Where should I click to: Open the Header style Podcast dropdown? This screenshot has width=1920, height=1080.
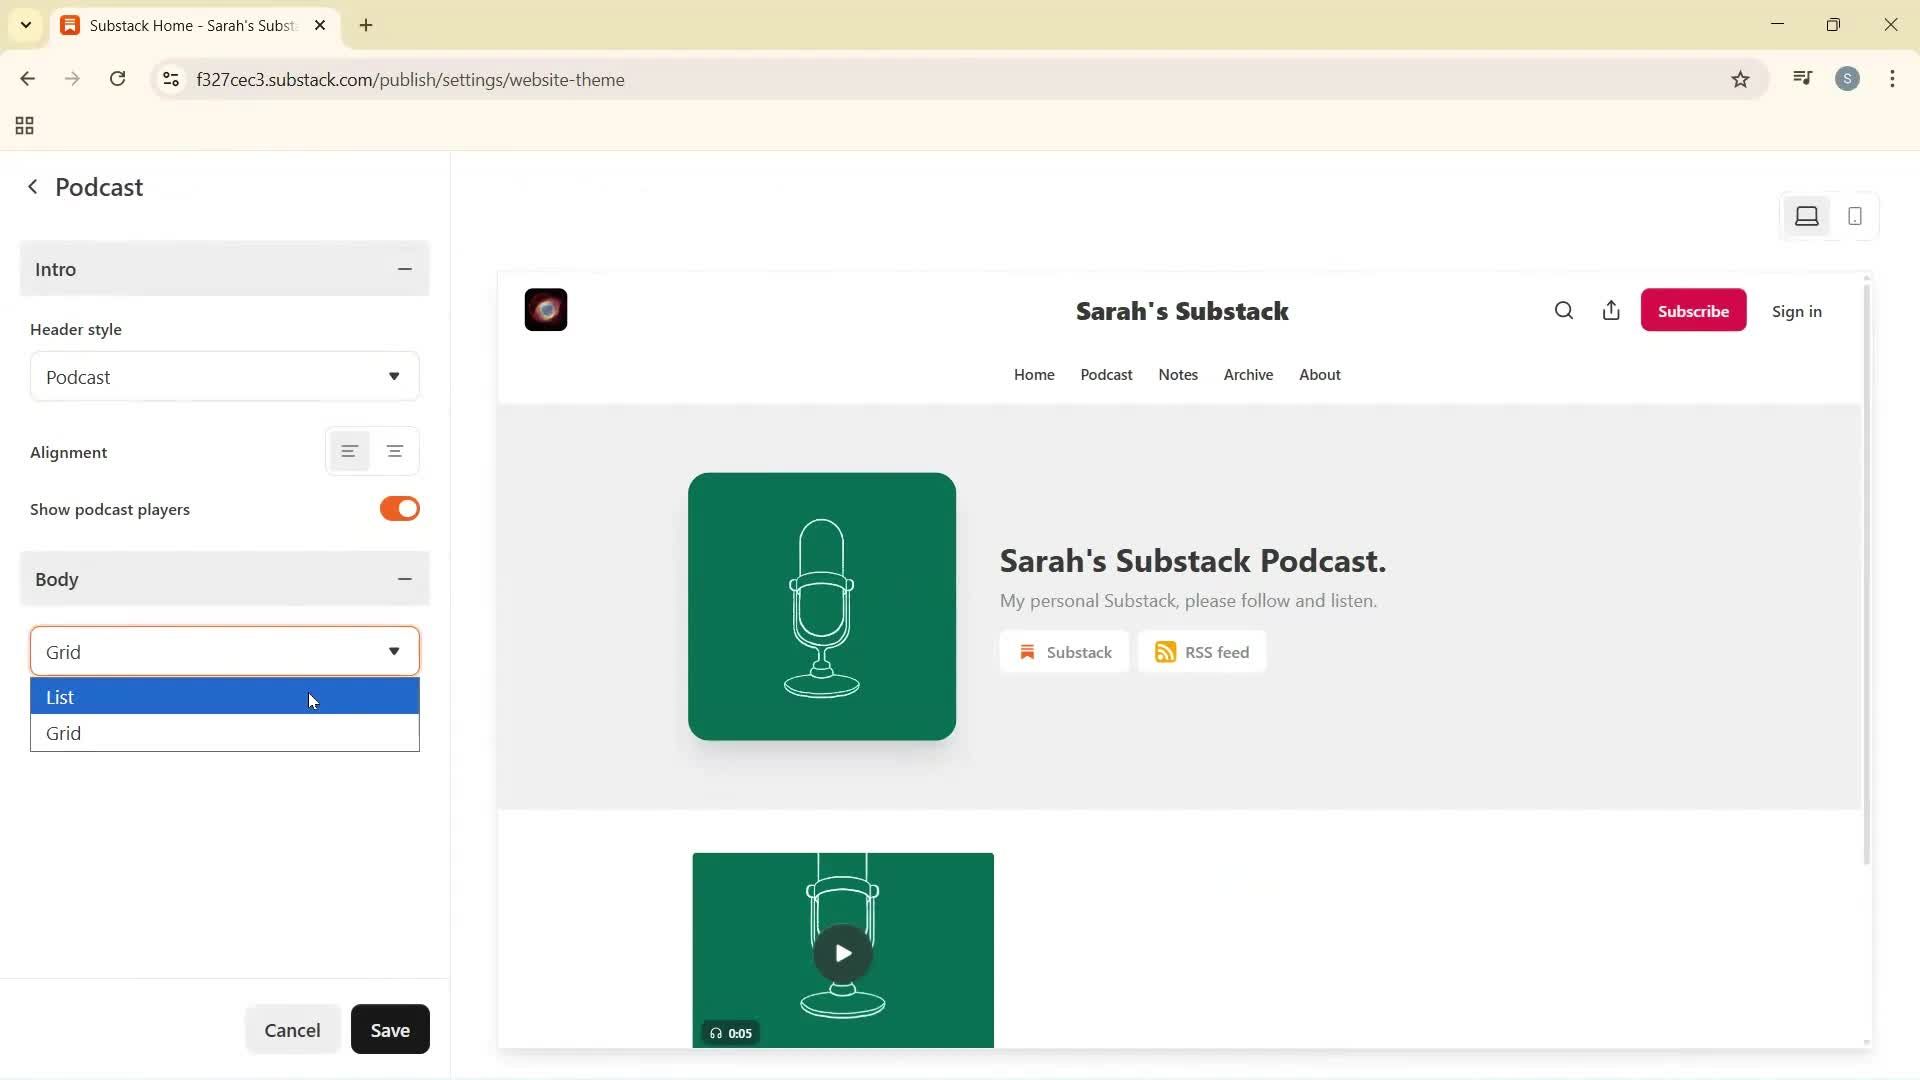(x=224, y=377)
